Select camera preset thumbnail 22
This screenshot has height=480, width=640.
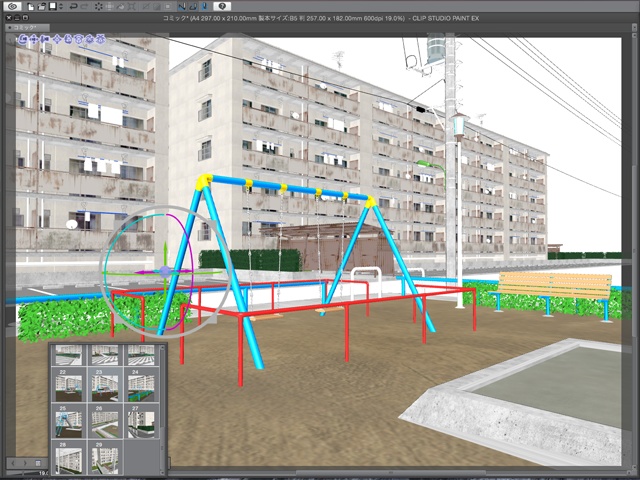point(69,384)
